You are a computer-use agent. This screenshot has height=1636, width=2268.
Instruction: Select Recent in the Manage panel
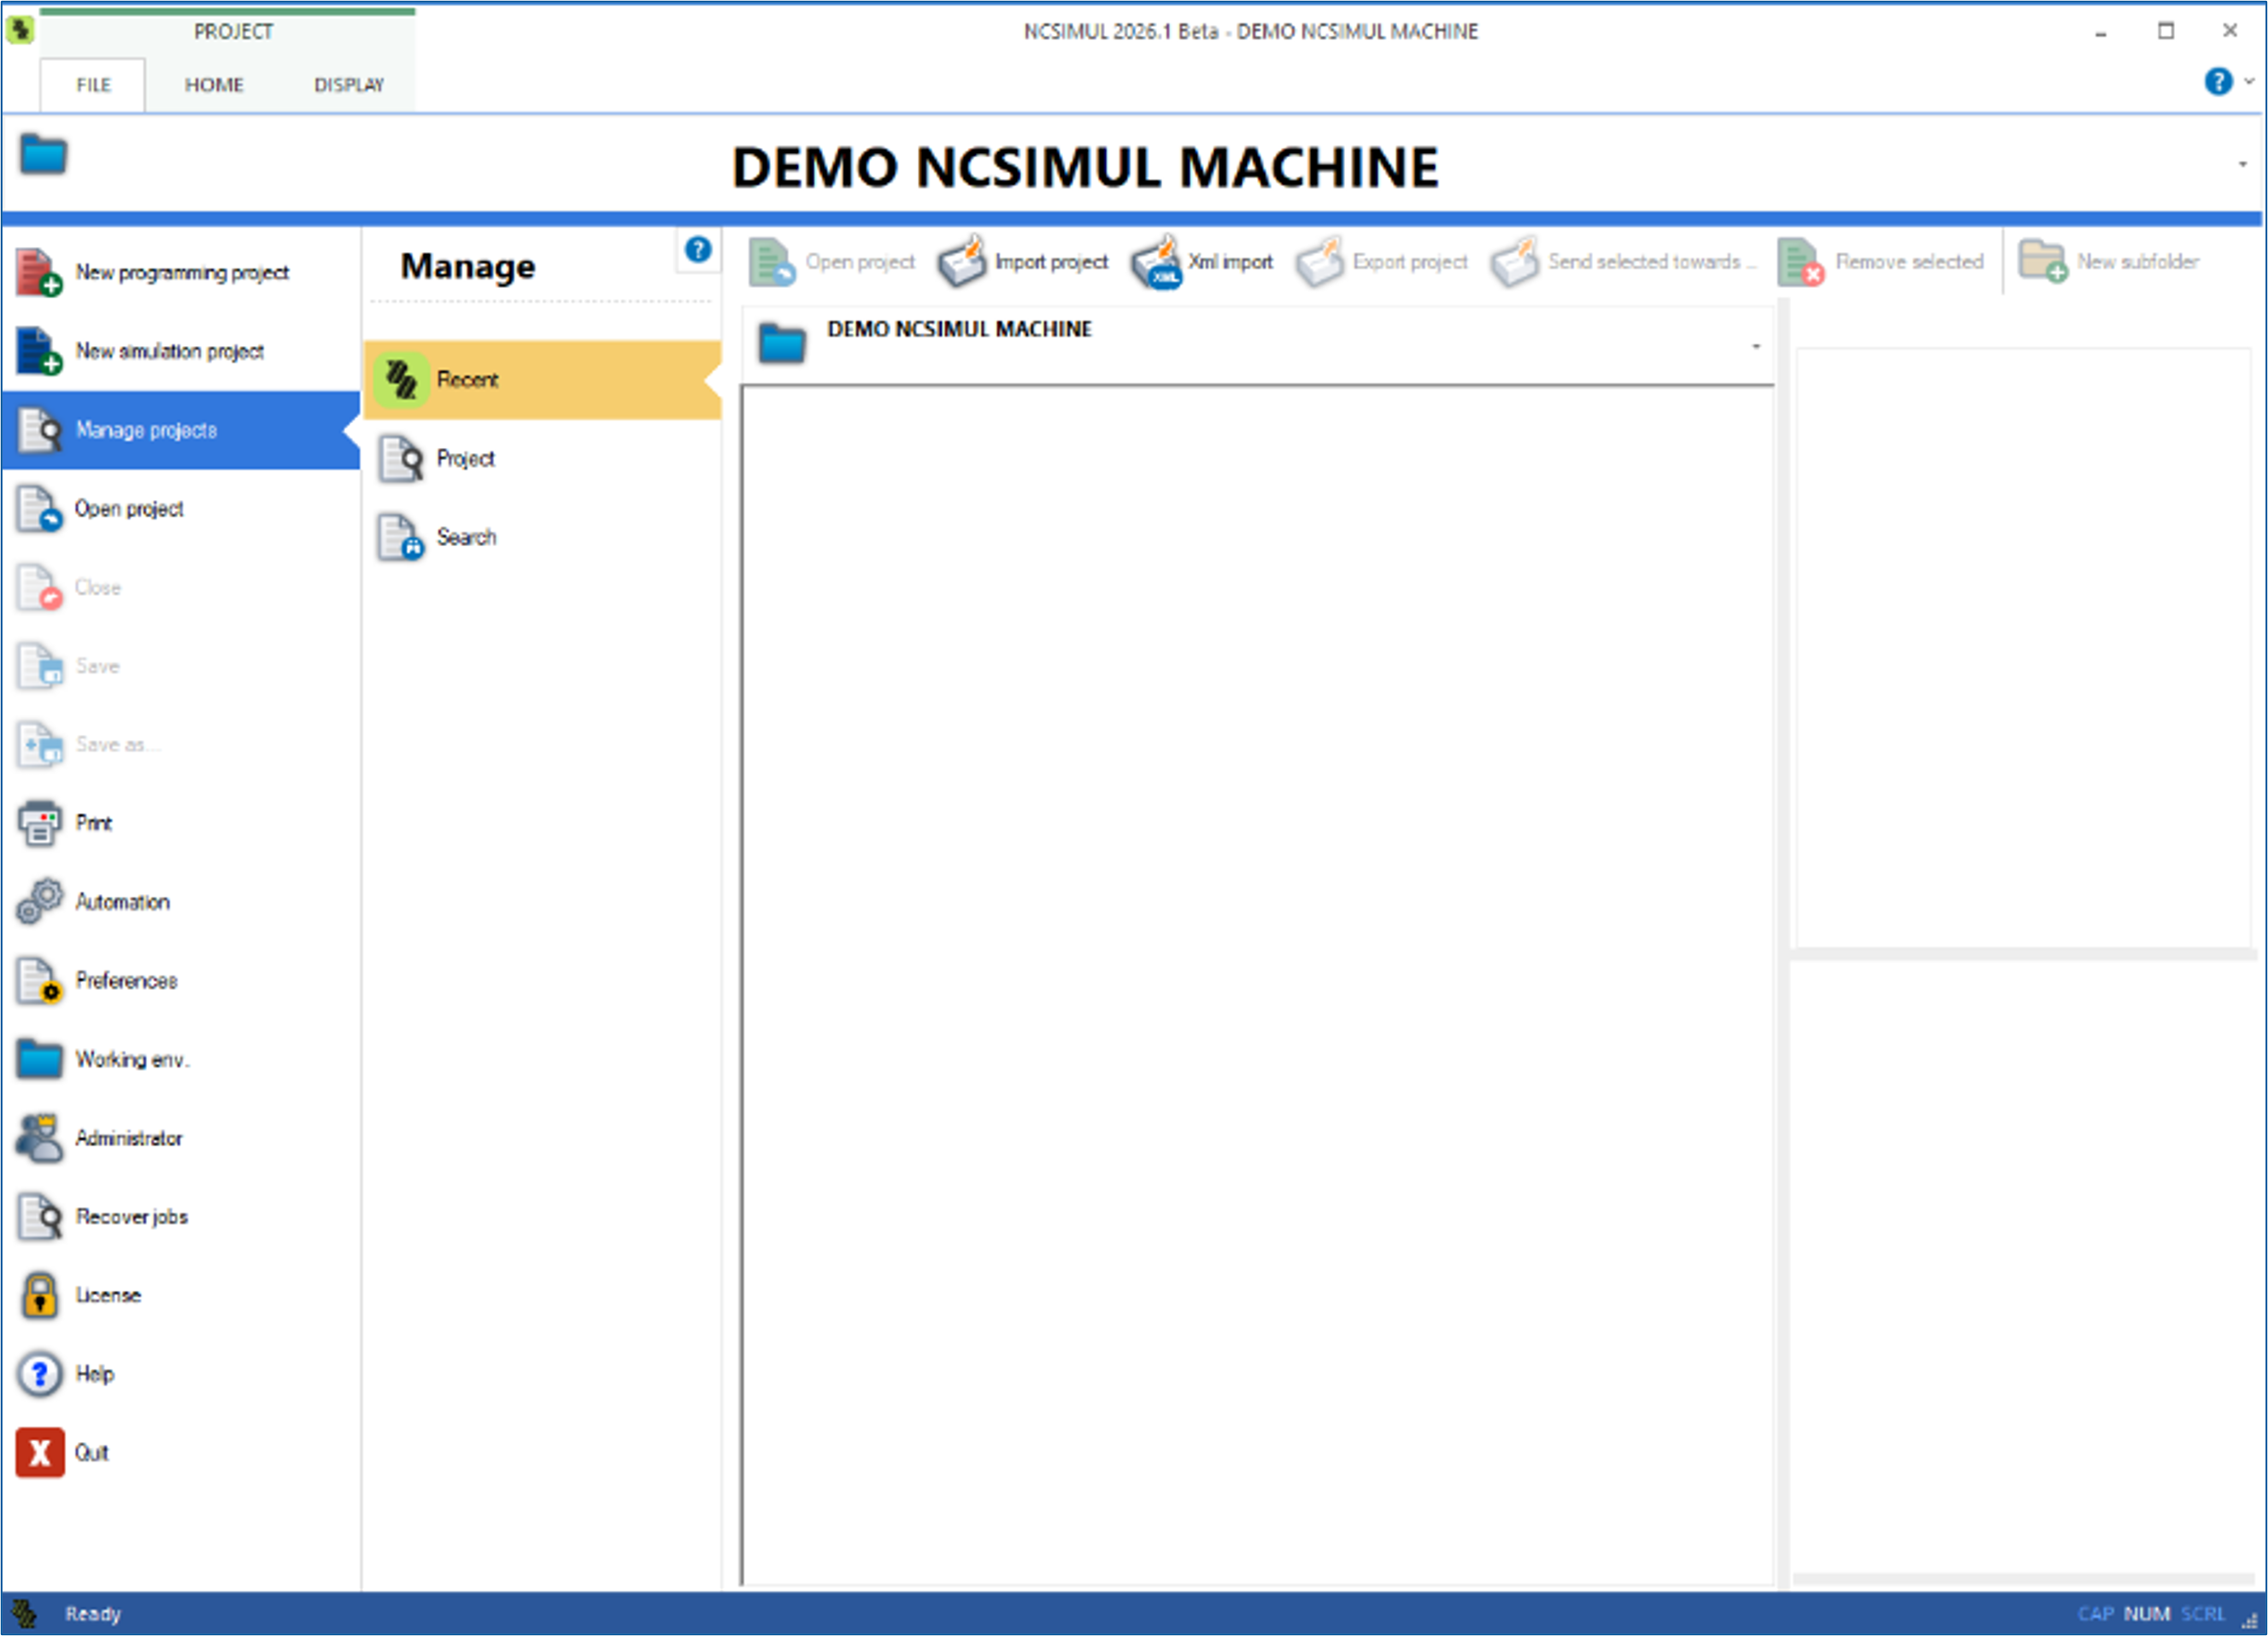pyautogui.click(x=542, y=380)
